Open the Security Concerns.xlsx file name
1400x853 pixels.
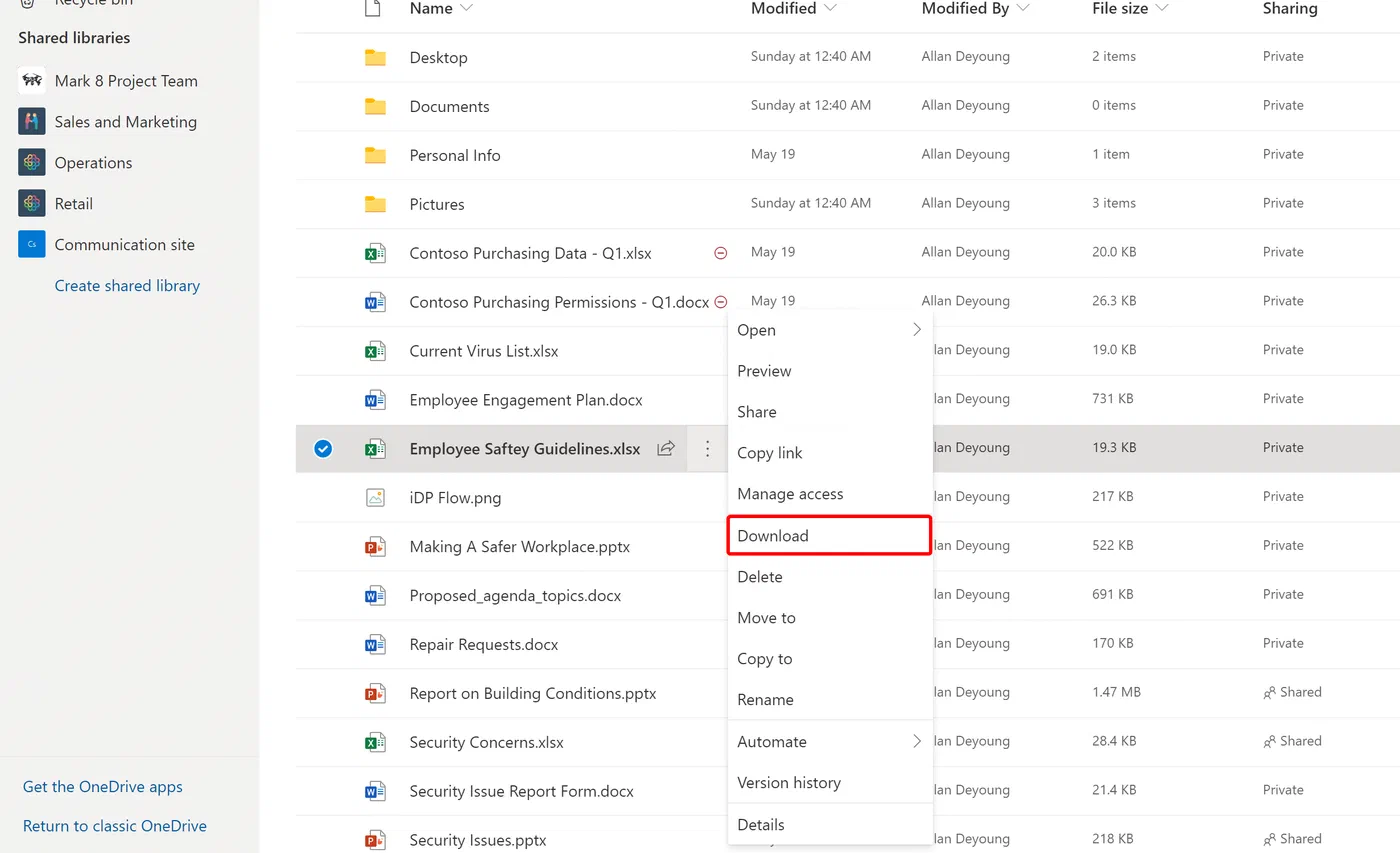tap(487, 742)
